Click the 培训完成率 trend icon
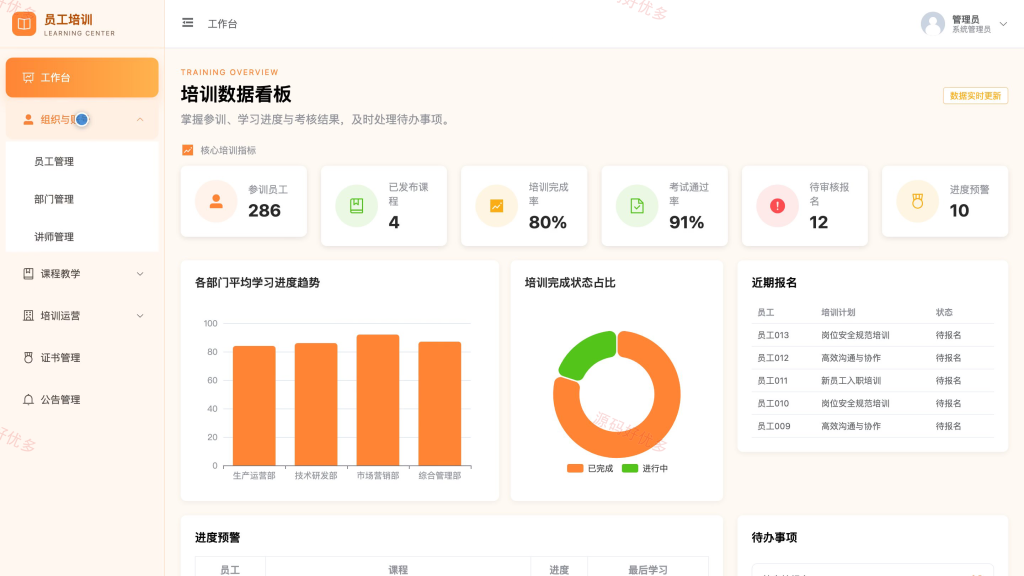The width and height of the screenshot is (1024, 576). [496, 206]
